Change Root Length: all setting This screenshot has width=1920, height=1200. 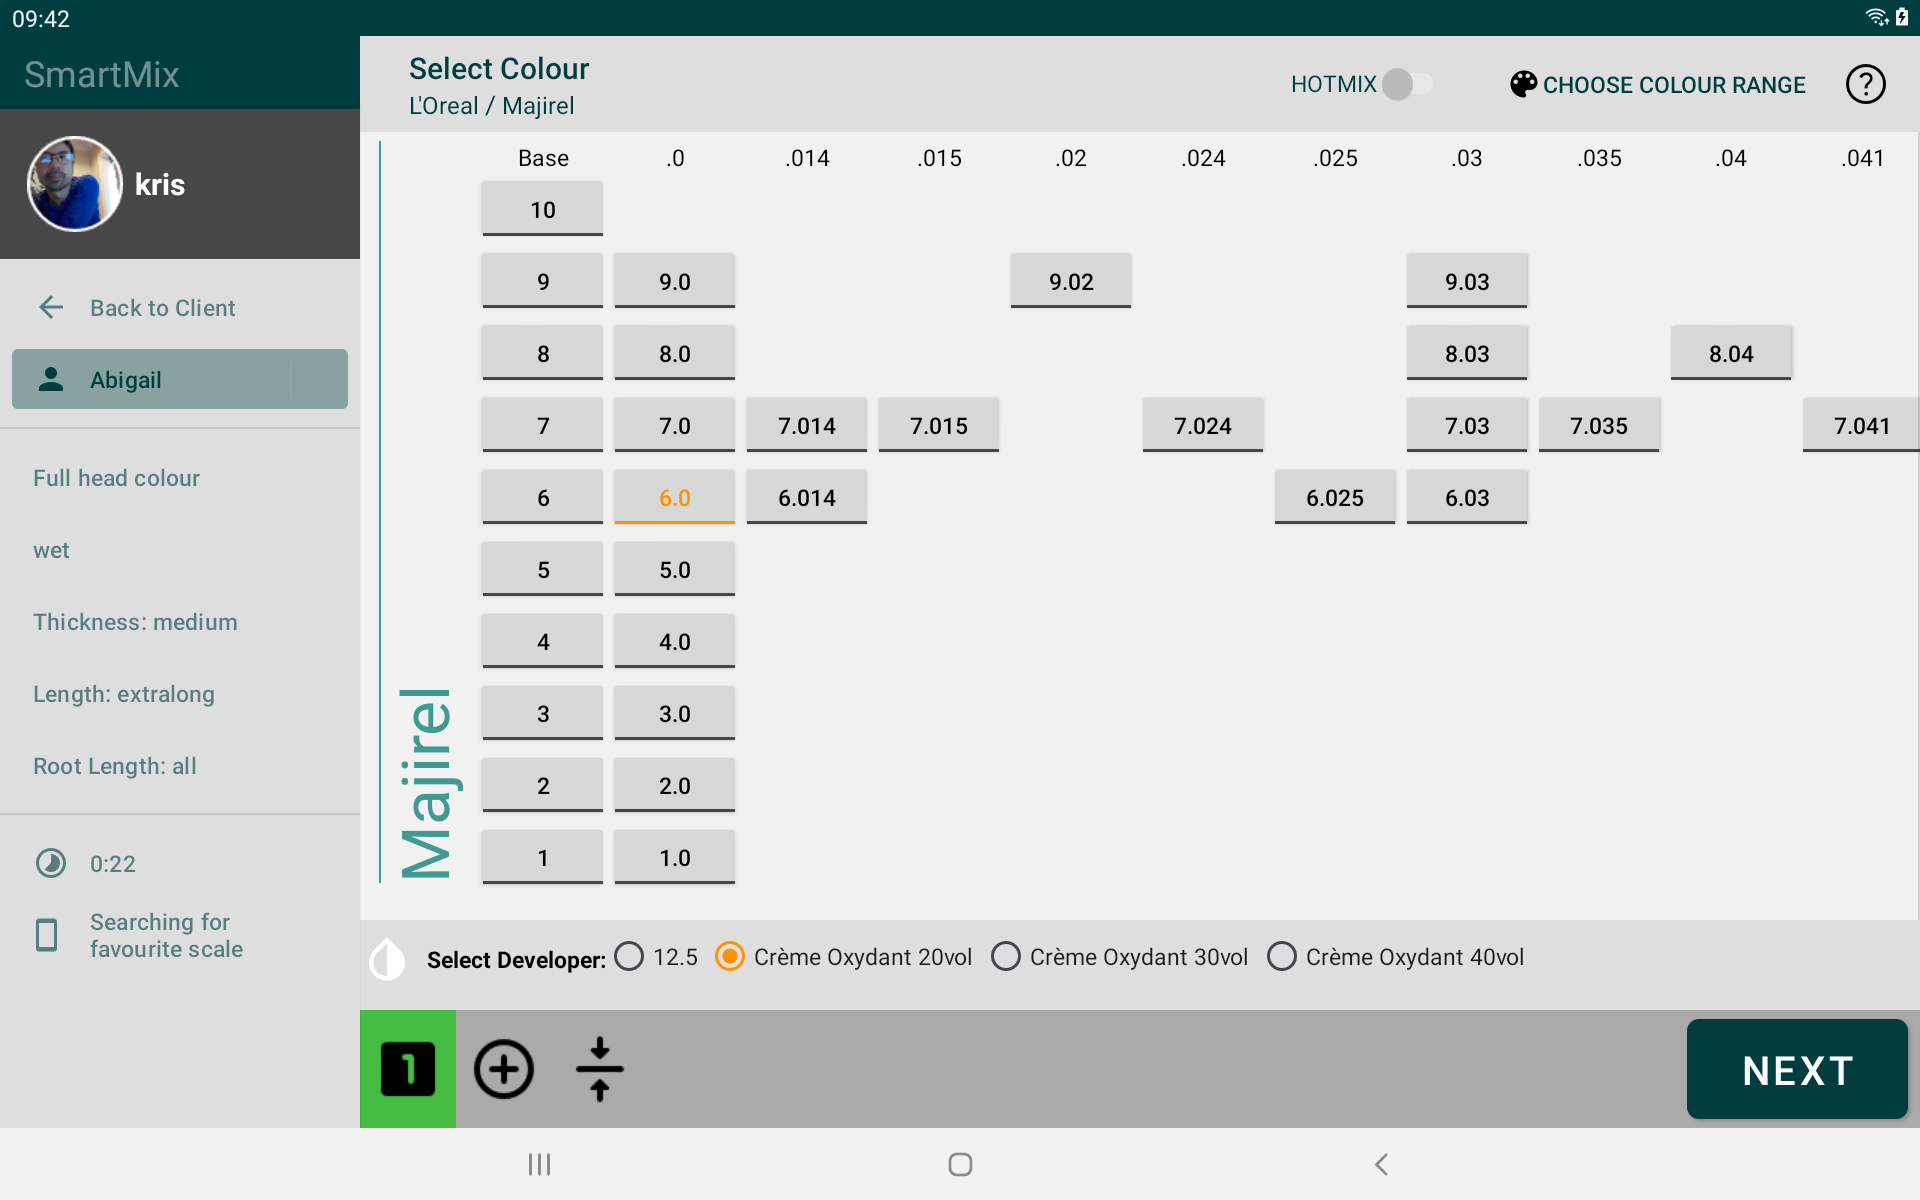(x=115, y=766)
